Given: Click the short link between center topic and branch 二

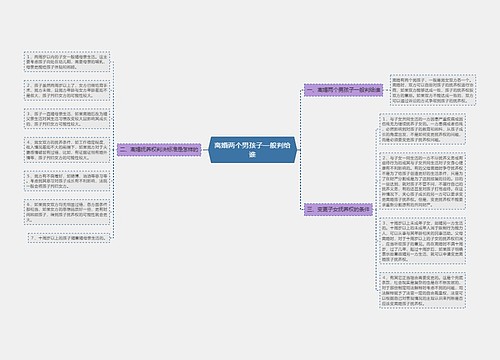Looking at the screenshot, I should (x=205, y=150).
